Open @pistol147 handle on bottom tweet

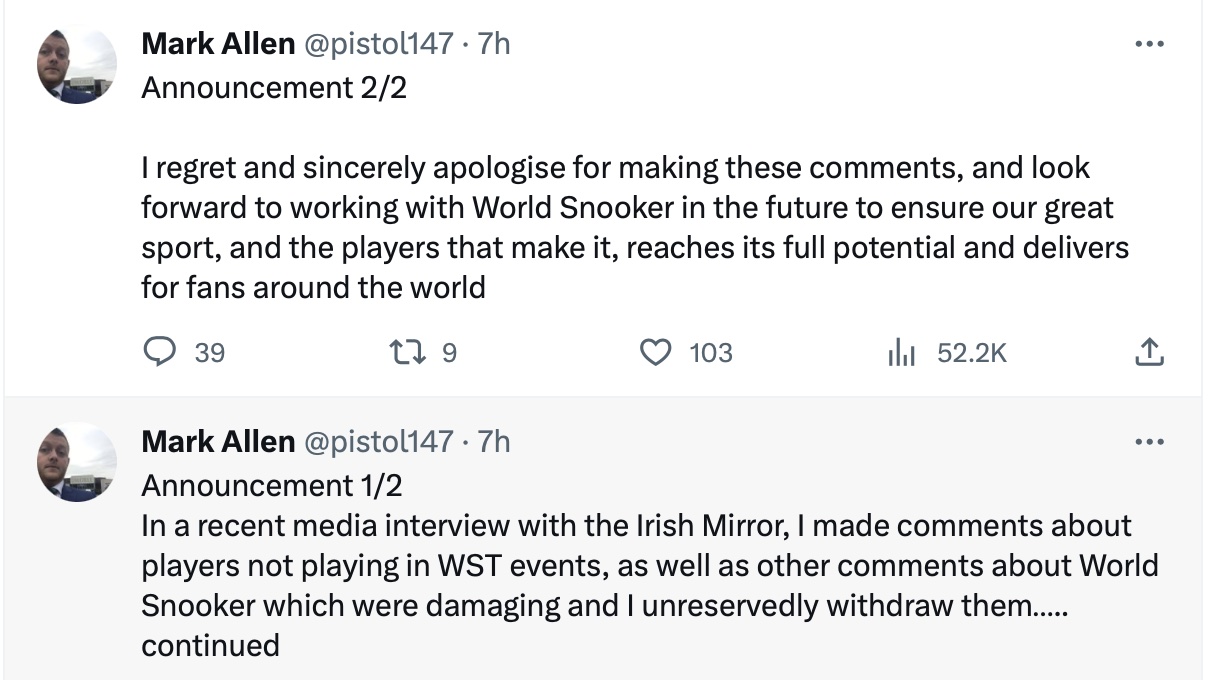[x=378, y=441]
